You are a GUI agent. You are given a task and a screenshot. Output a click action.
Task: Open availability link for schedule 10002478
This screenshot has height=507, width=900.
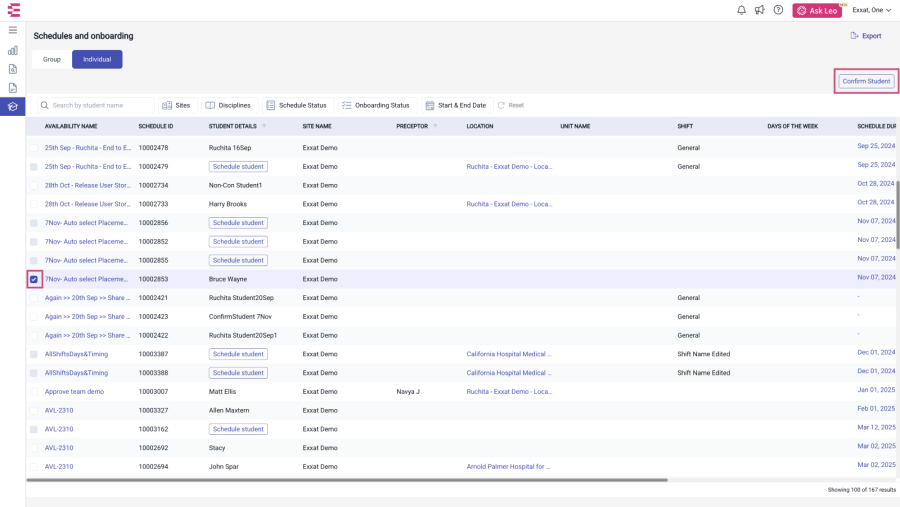(88, 148)
